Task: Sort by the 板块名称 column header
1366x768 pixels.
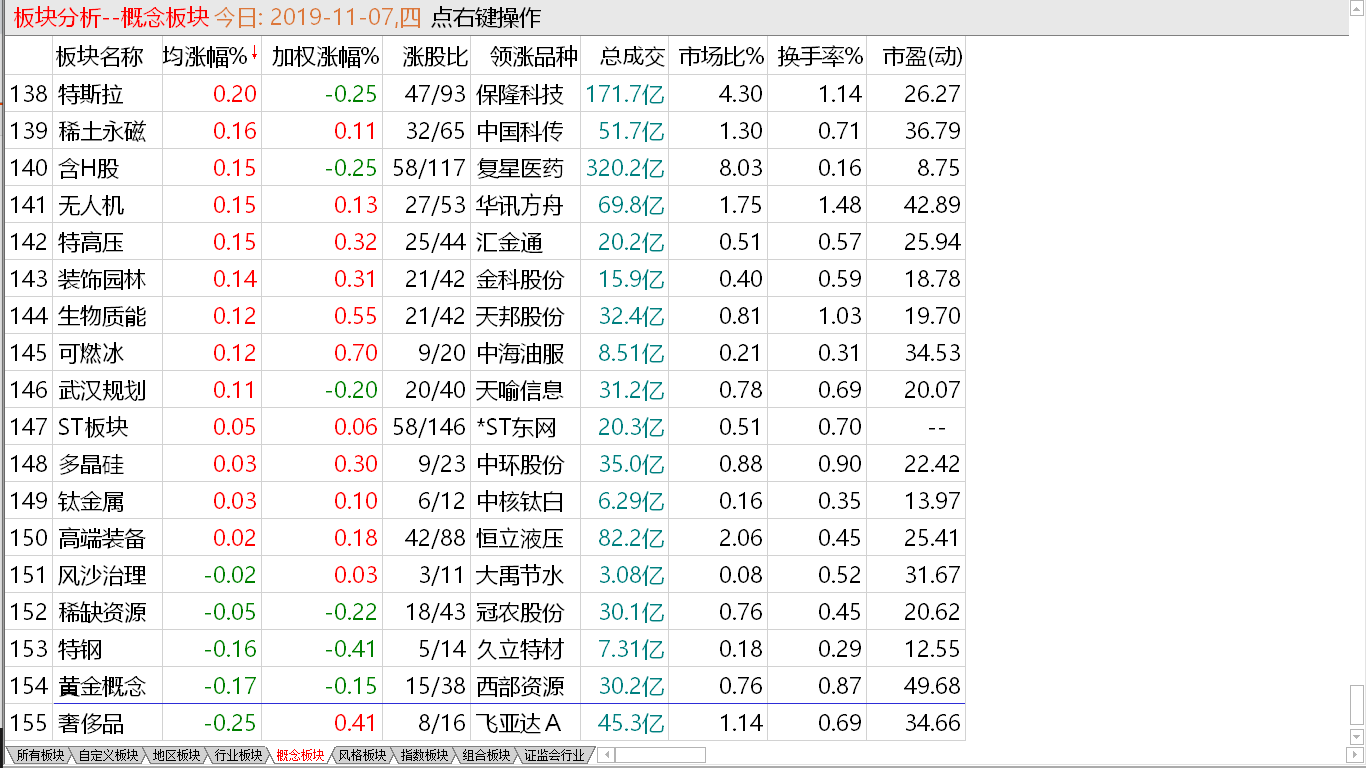Action: pyautogui.click(x=100, y=57)
